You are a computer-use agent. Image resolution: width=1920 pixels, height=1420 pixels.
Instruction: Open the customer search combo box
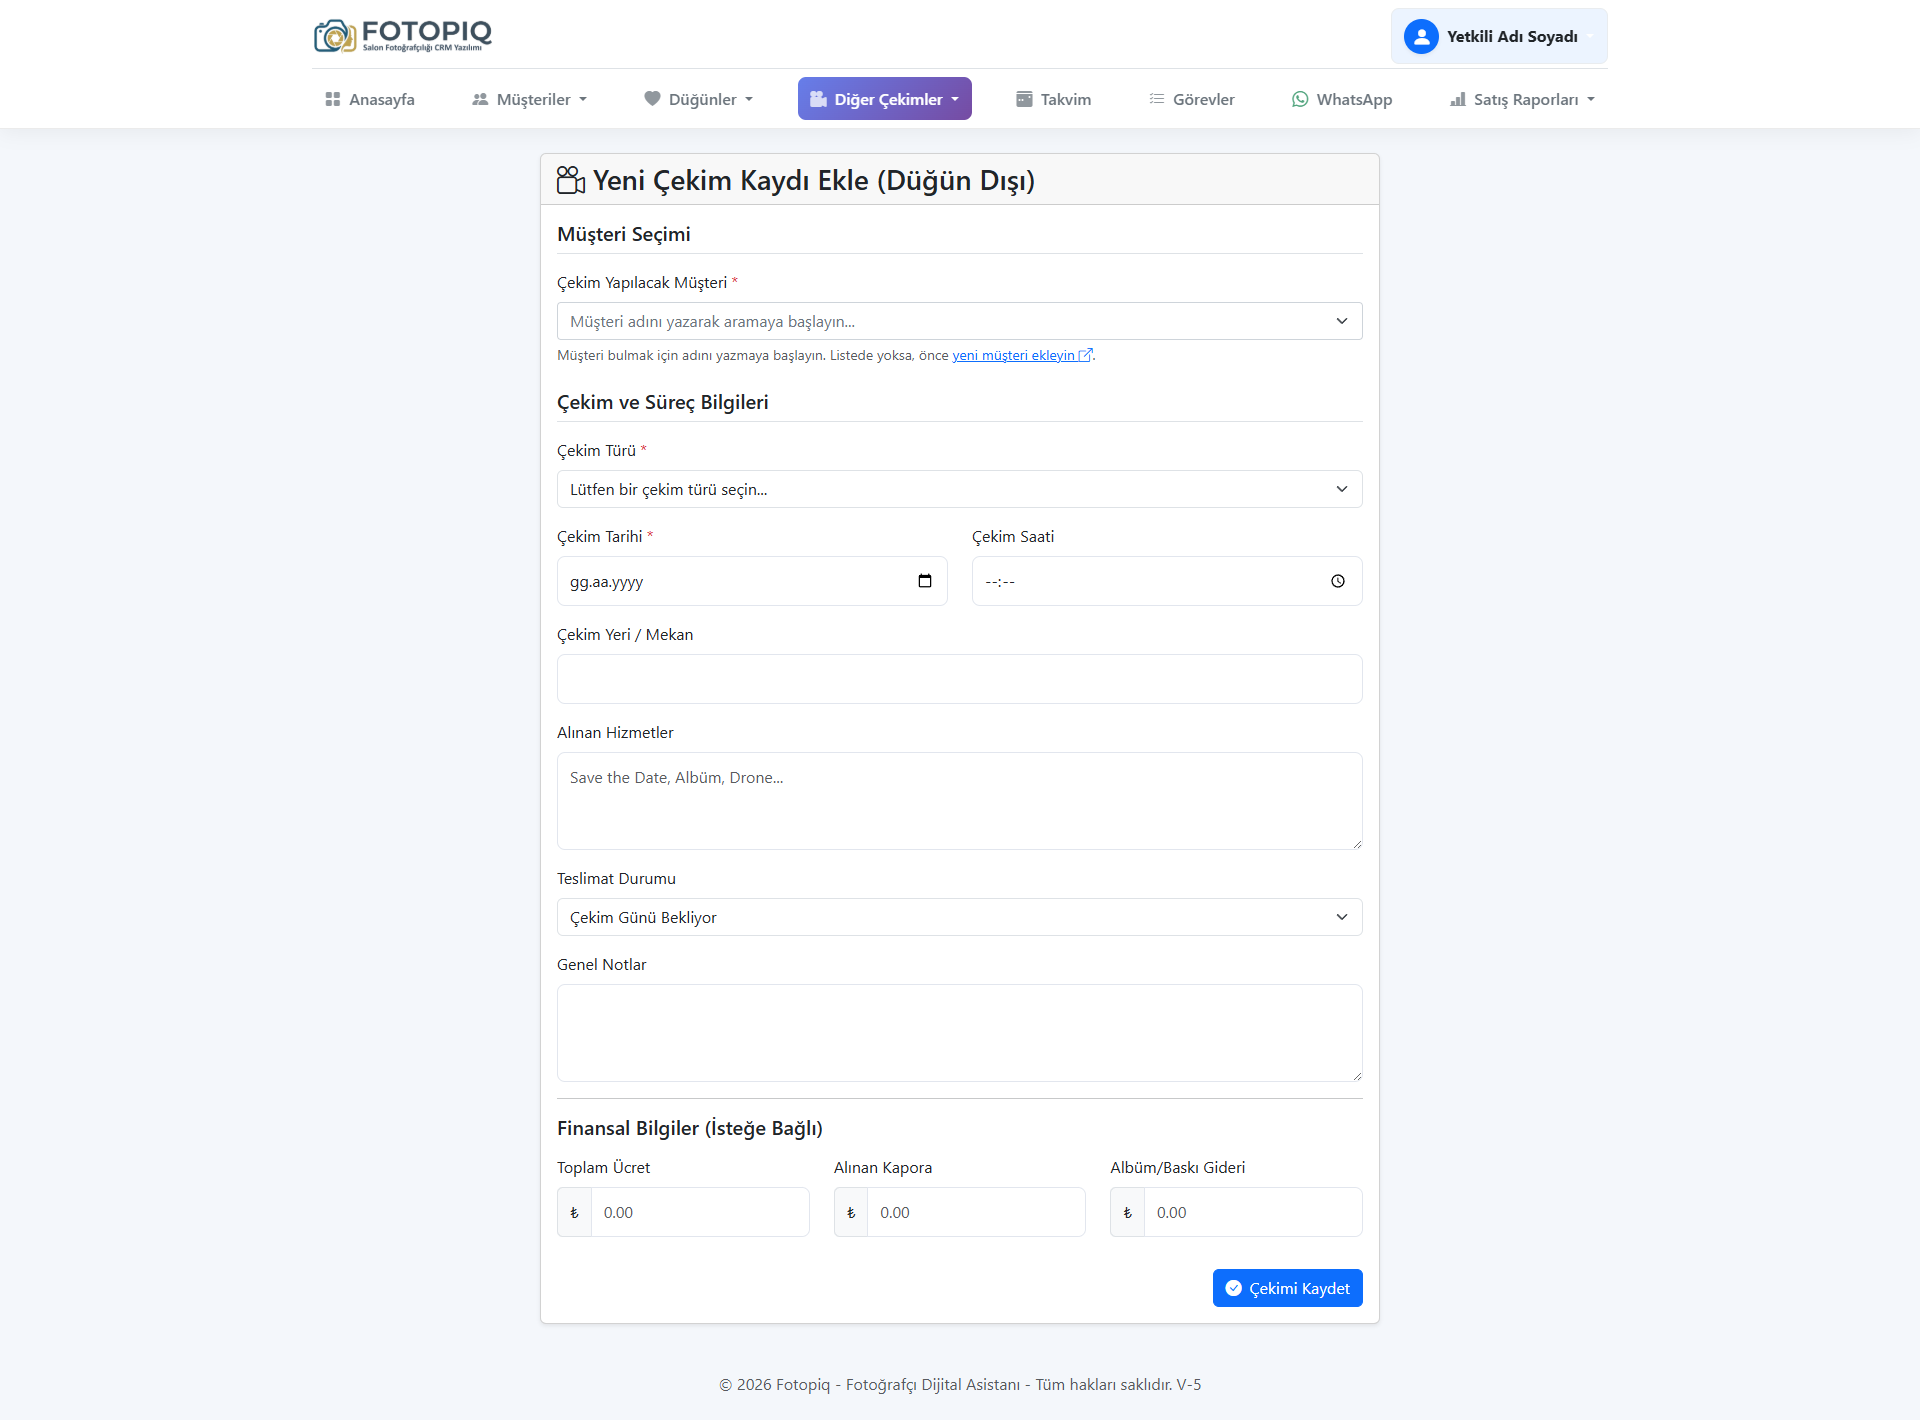[x=959, y=321]
